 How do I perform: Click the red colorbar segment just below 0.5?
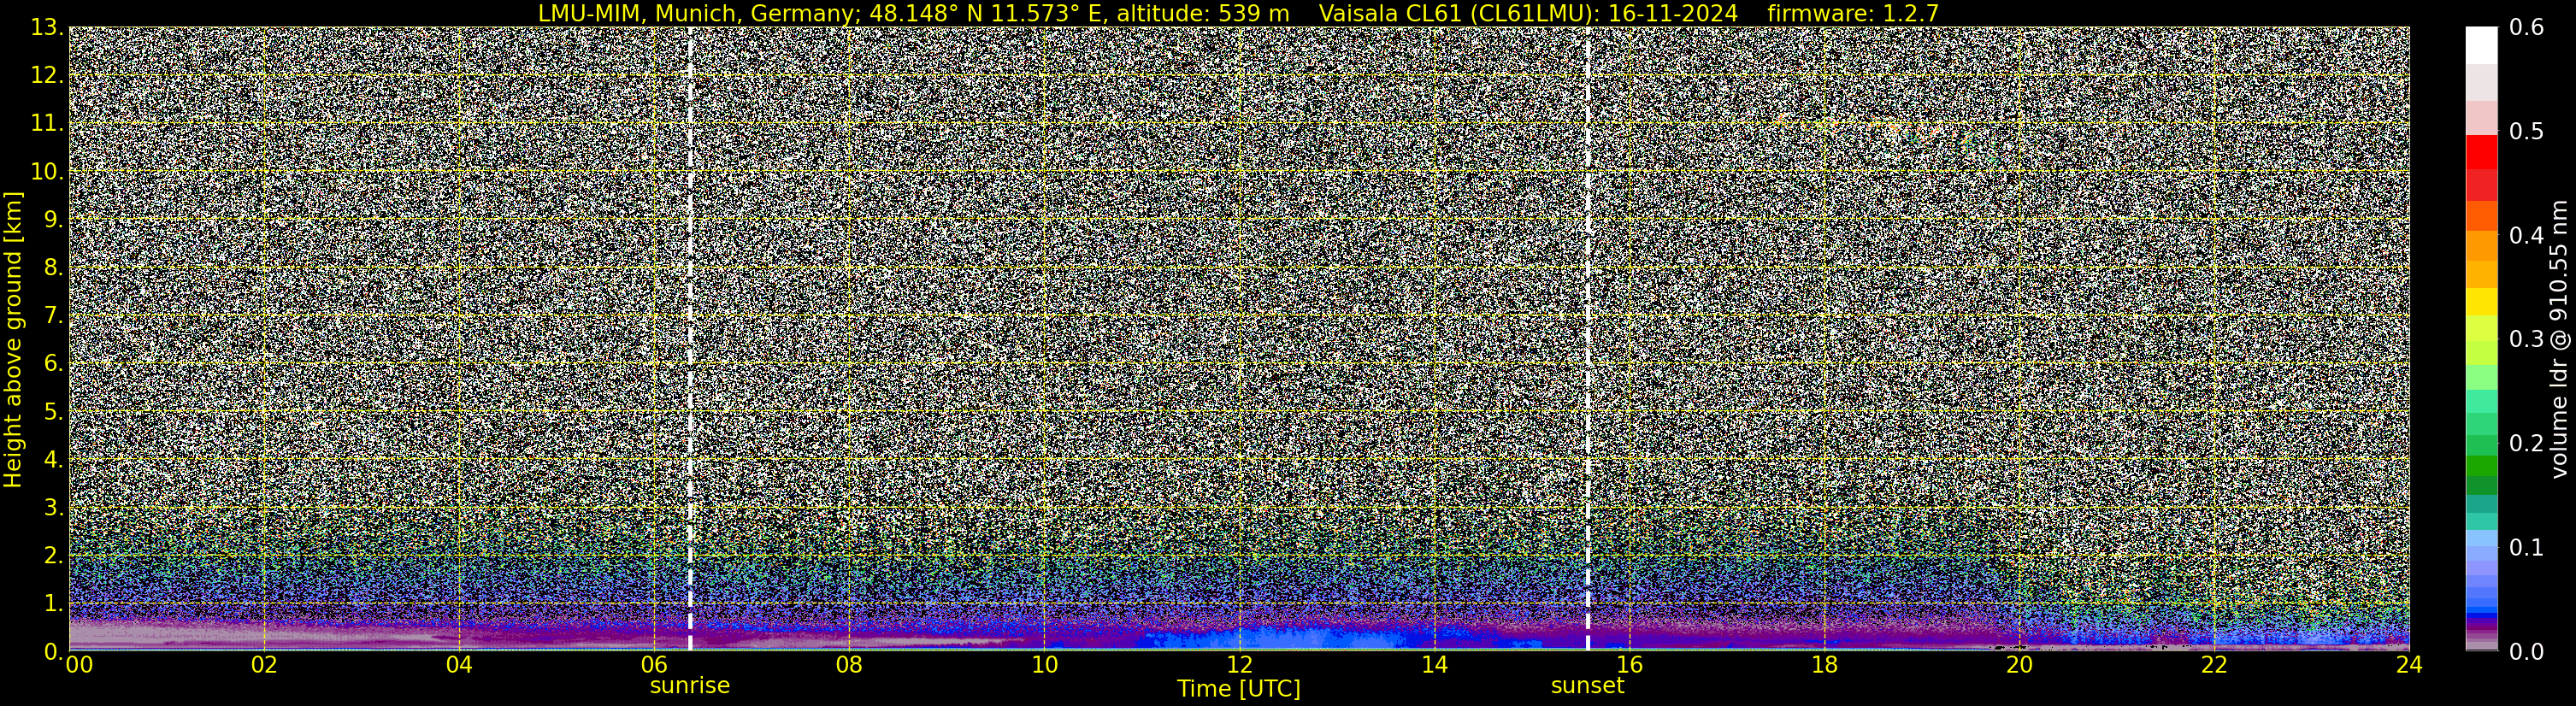(x=2481, y=151)
